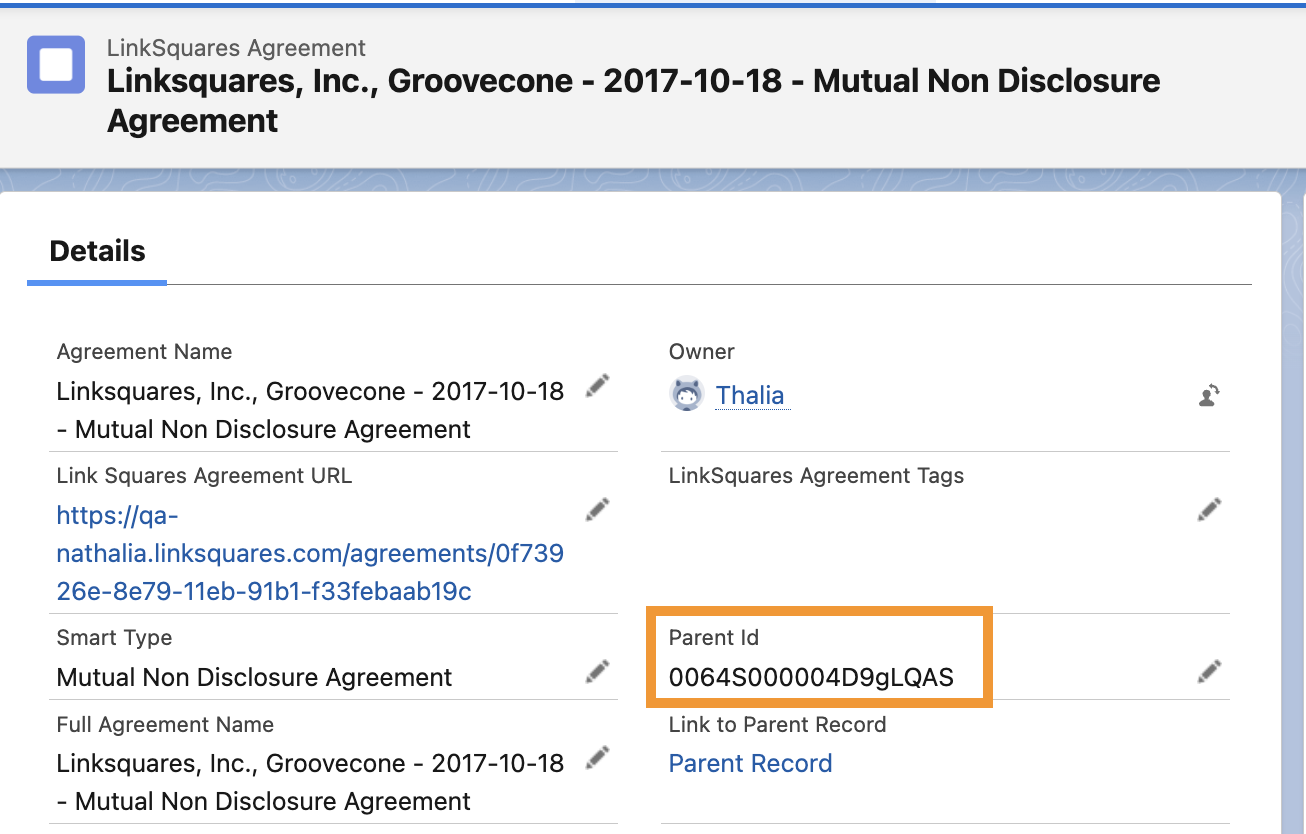Edit the LinkSquares Agreement Tags field

tap(1209, 510)
